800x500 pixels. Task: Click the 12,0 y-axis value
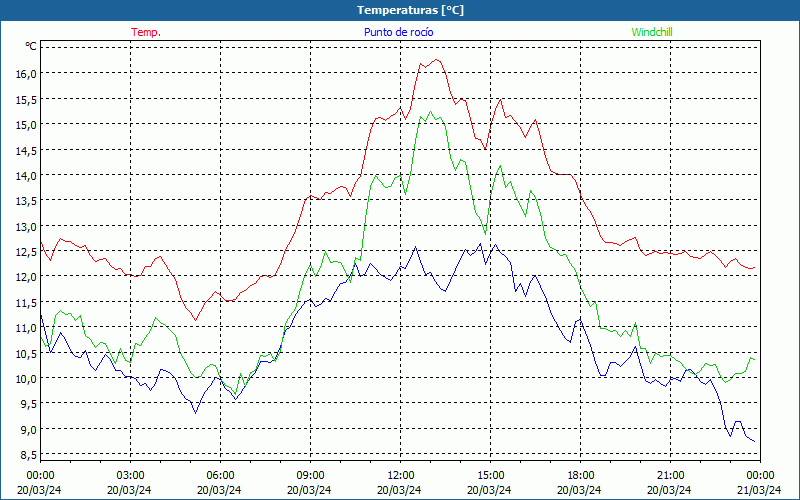point(27,277)
